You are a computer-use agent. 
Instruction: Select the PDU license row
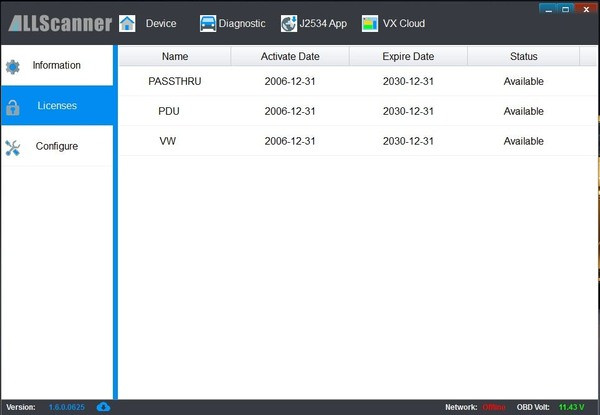(x=350, y=112)
